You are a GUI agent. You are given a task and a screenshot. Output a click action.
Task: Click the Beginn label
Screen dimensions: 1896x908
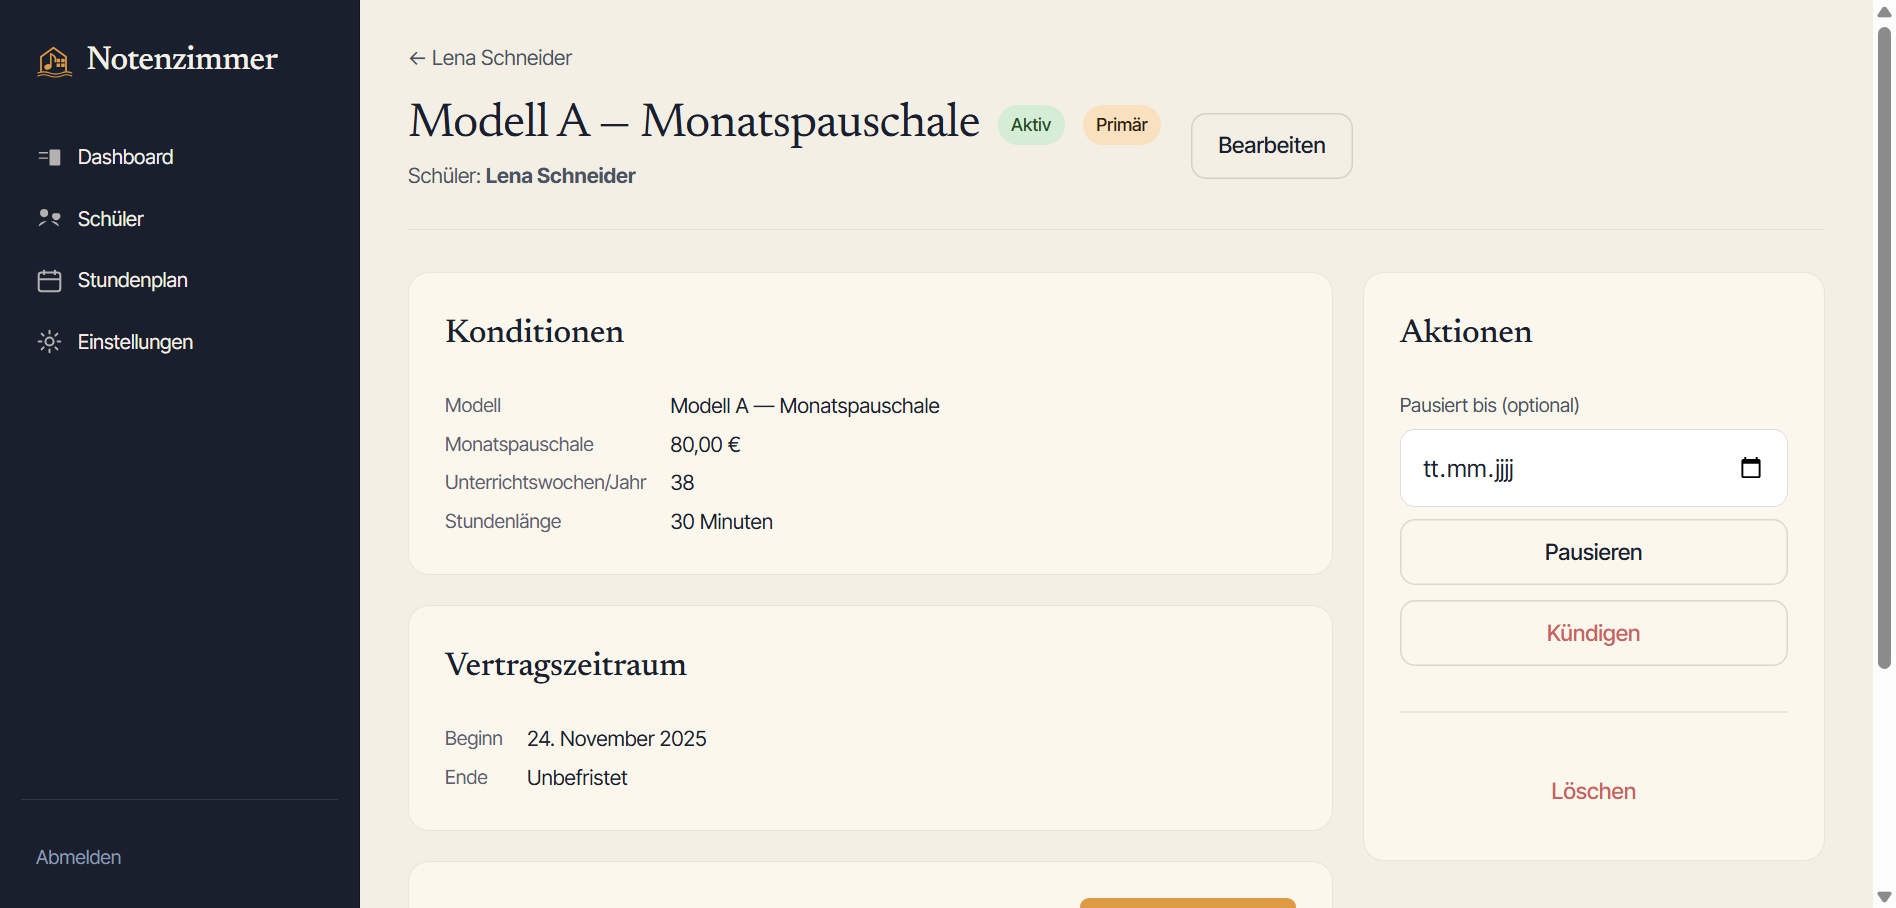[x=473, y=738]
